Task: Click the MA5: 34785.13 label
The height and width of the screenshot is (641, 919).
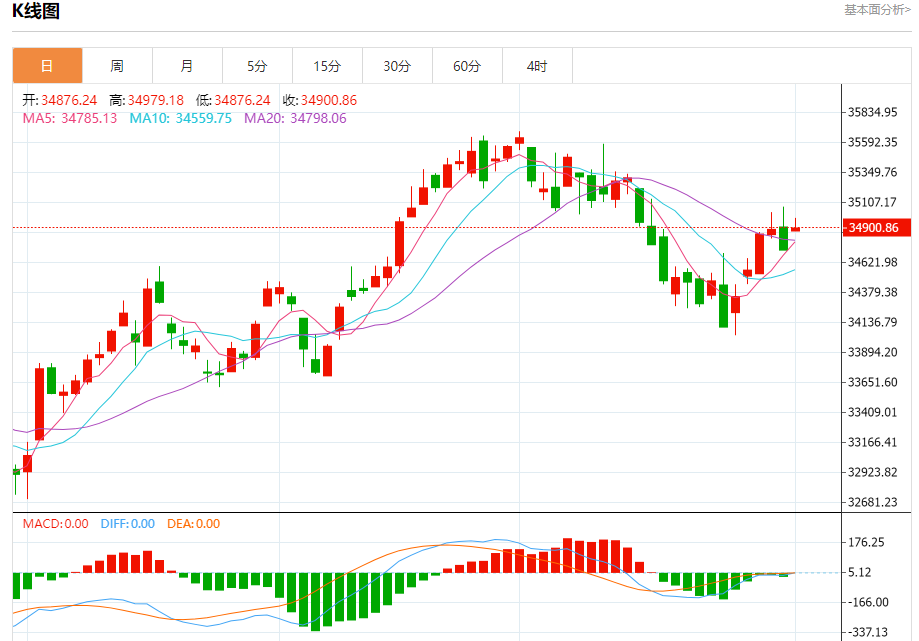Action: pyautogui.click(x=70, y=118)
